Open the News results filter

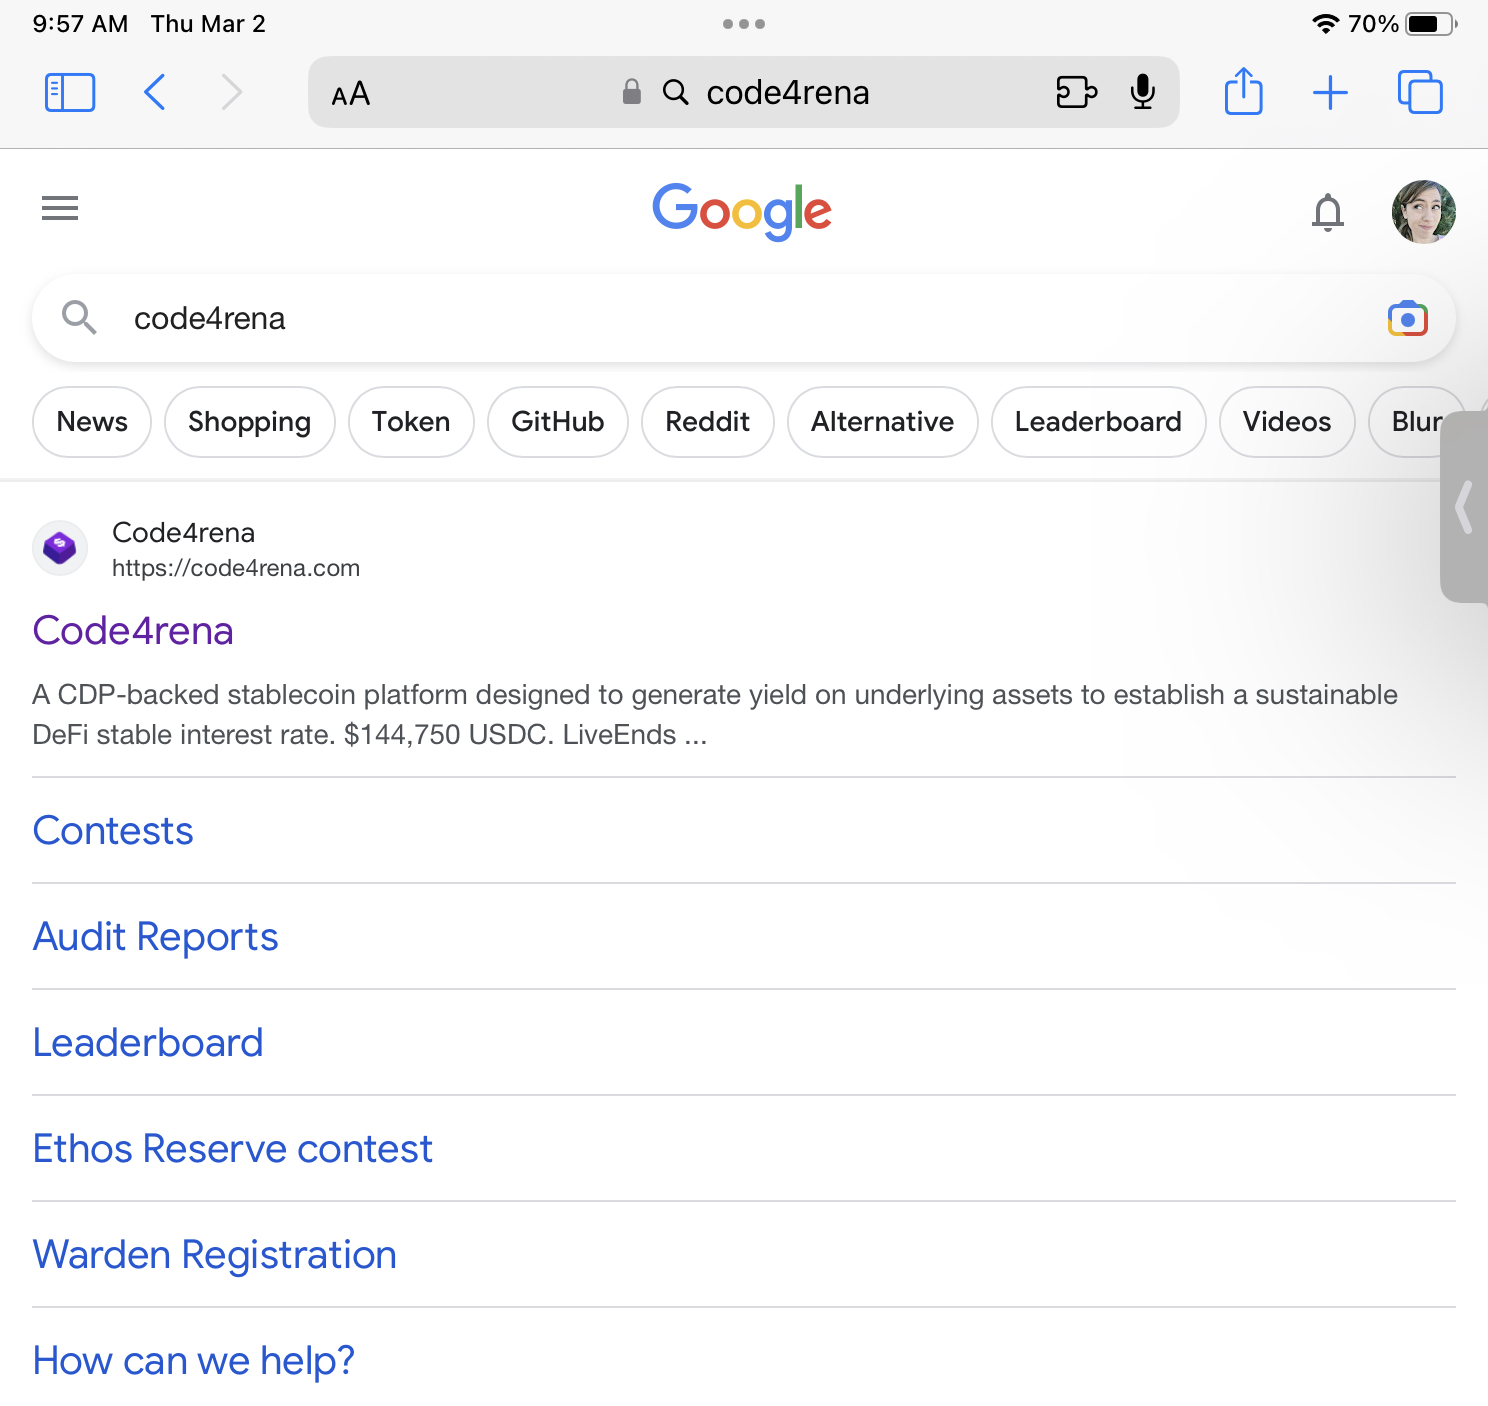pos(91,422)
